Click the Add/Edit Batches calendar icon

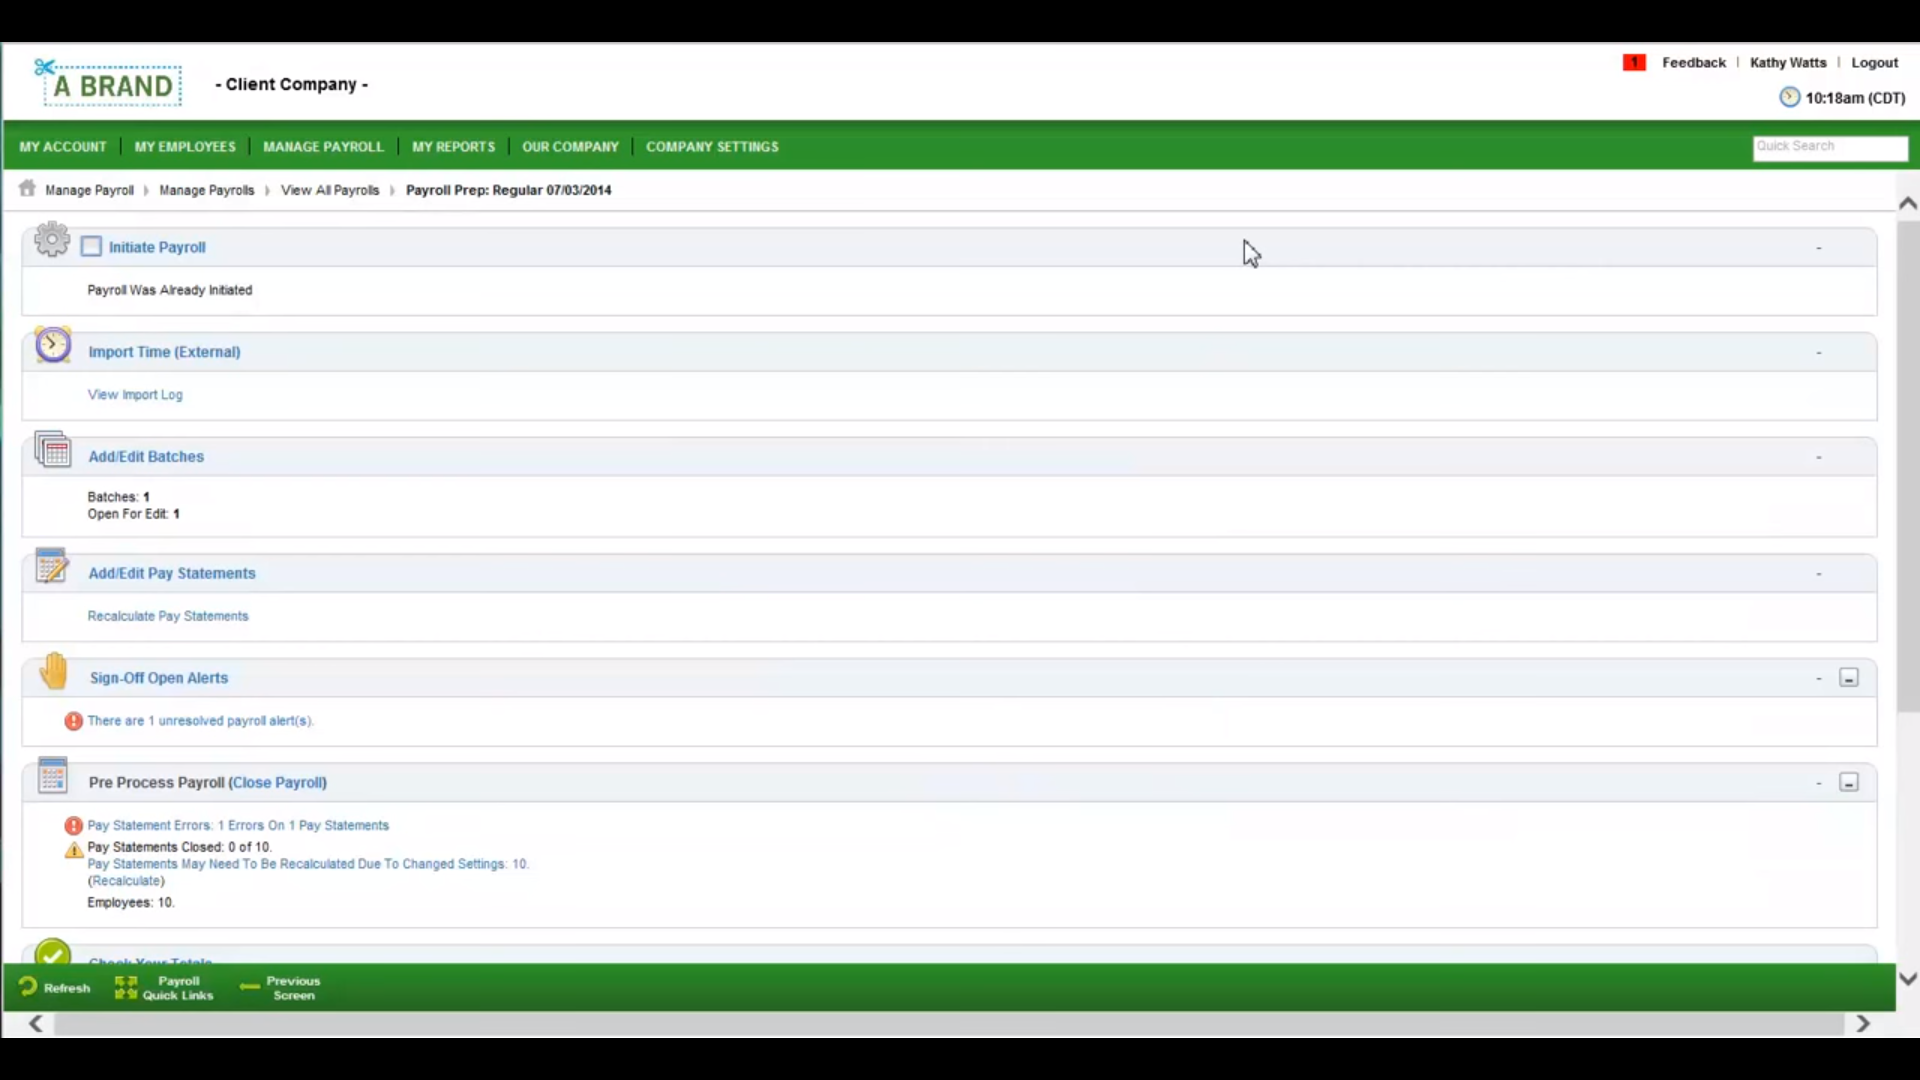click(53, 450)
